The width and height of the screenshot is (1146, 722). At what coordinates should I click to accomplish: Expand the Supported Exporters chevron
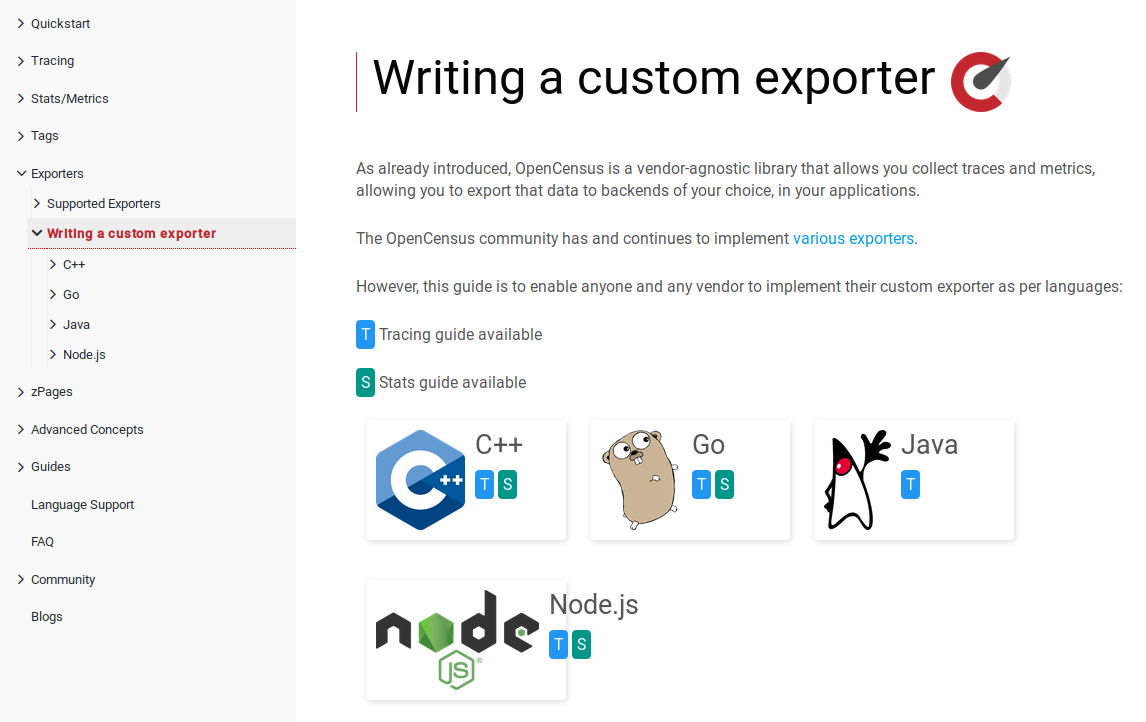pyautogui.click(x=37, y=203)
